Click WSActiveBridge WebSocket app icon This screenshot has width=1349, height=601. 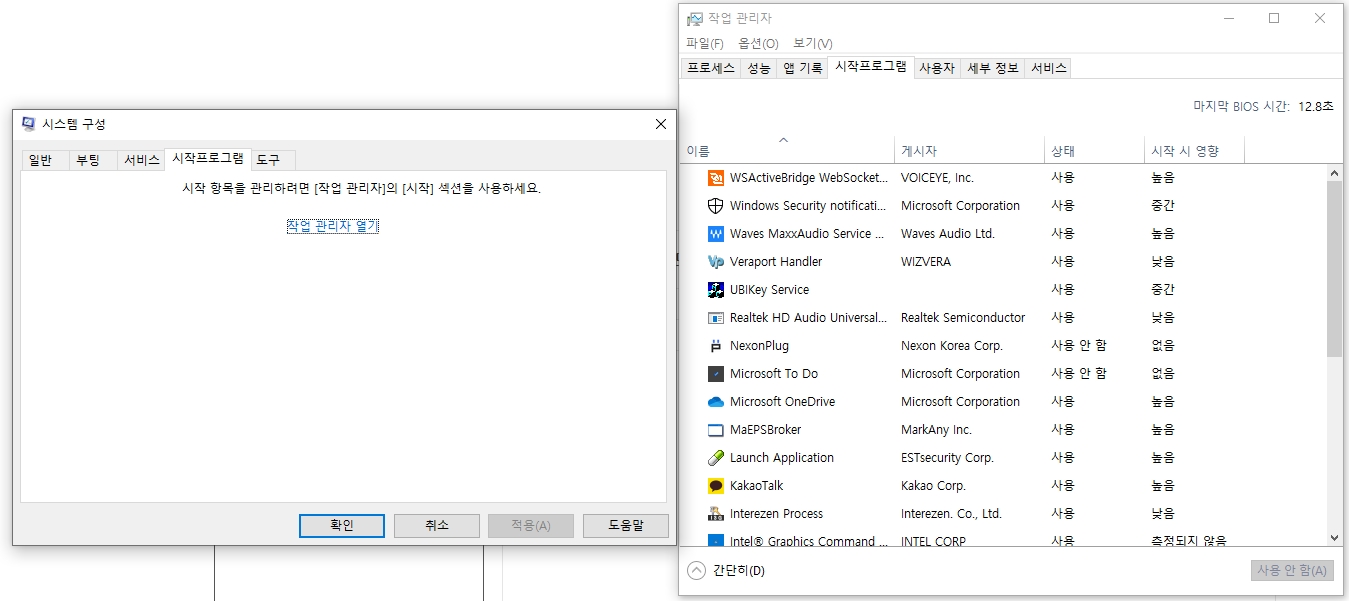pyautogui.click(x=715, y=178)
